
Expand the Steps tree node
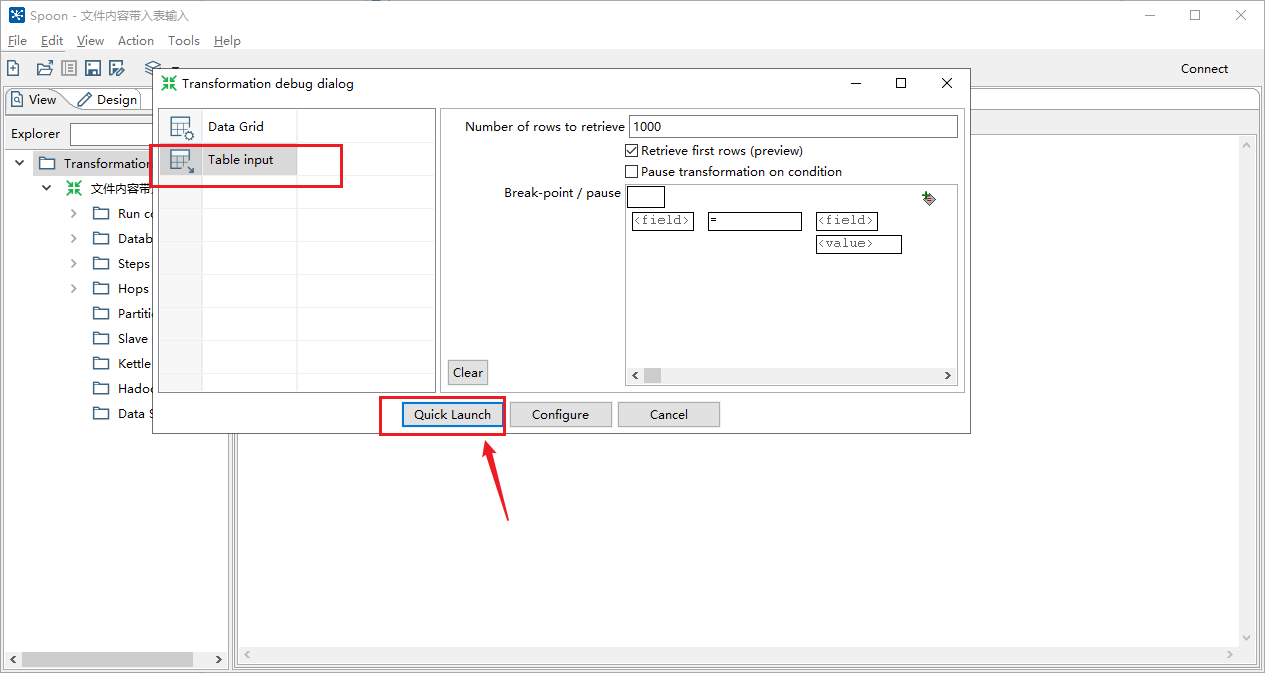pos(73,263)
